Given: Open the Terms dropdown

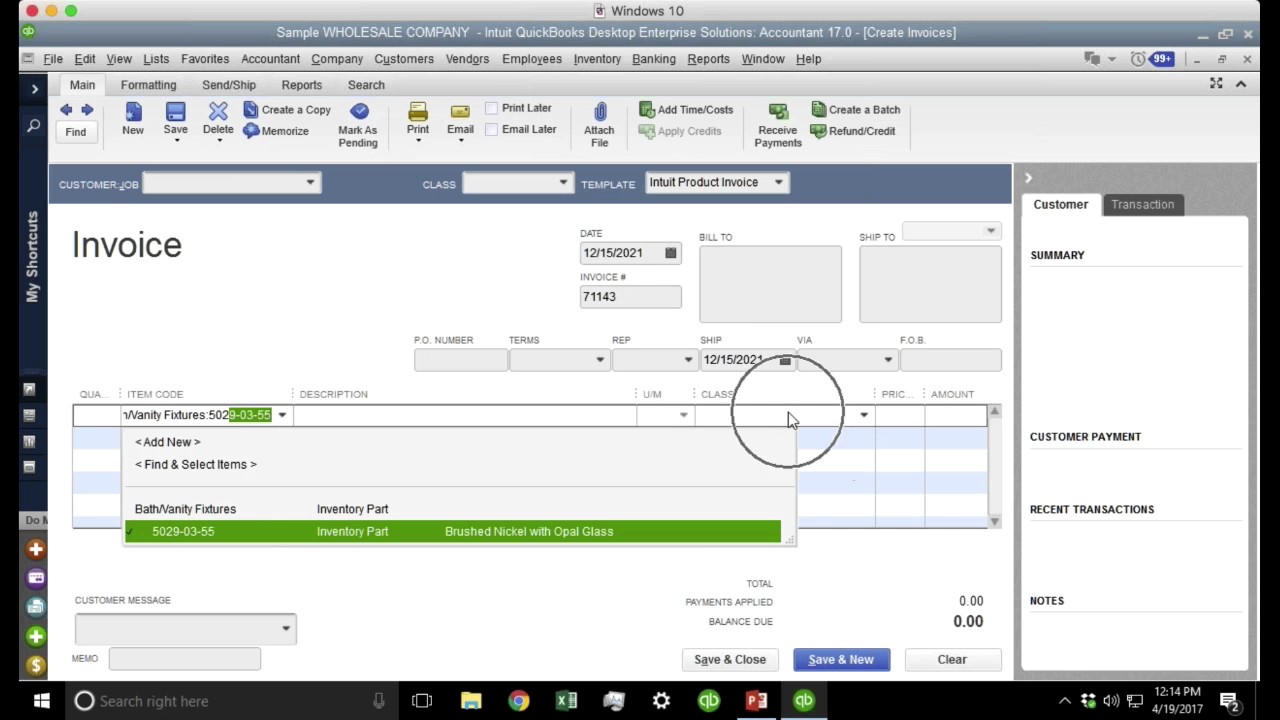Looking at the screenshot, I should [600, 360].
